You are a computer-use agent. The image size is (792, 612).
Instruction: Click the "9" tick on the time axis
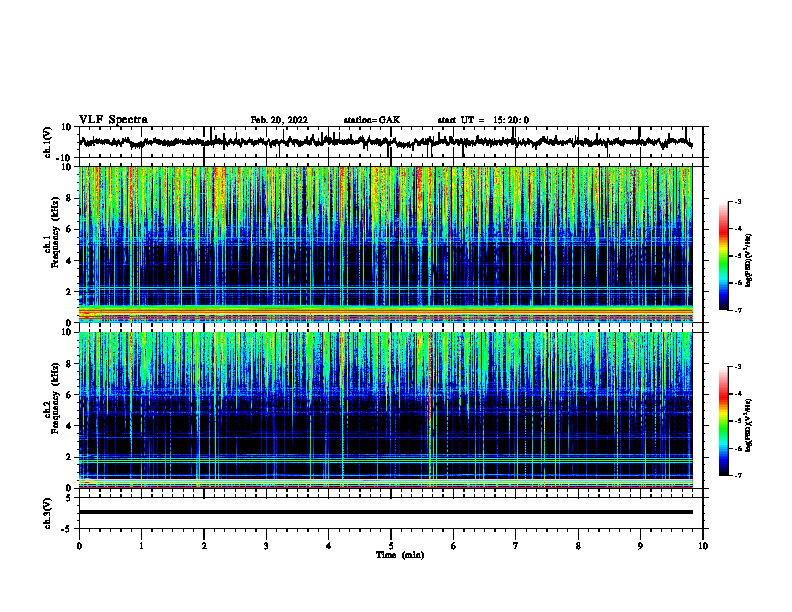[x=640, y=546]
